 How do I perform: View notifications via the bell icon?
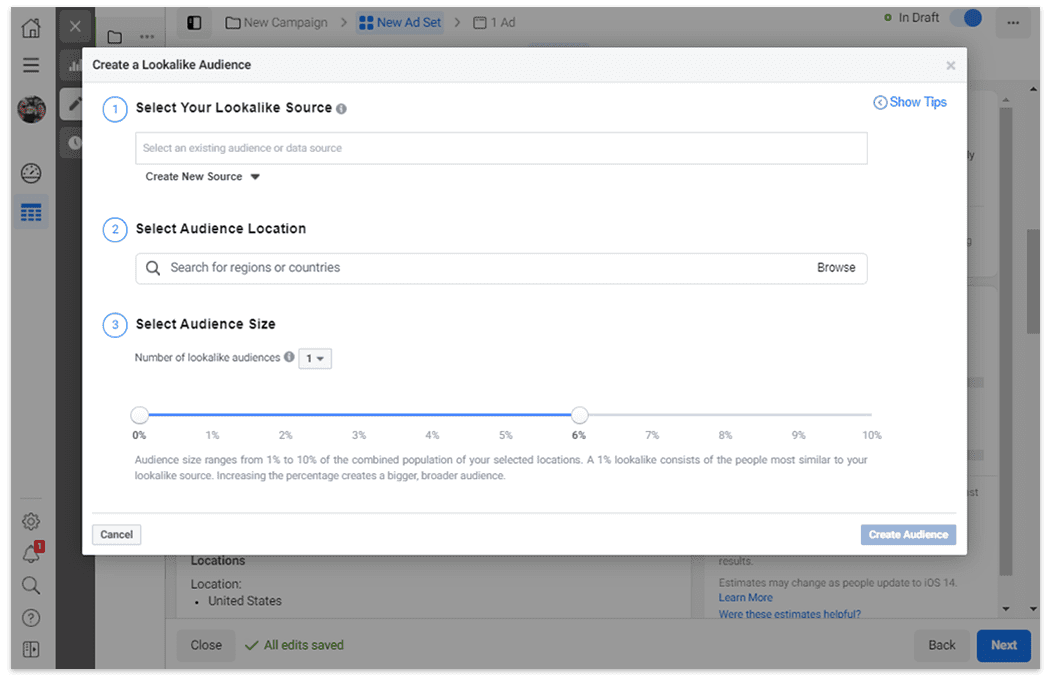click(31, 554)
